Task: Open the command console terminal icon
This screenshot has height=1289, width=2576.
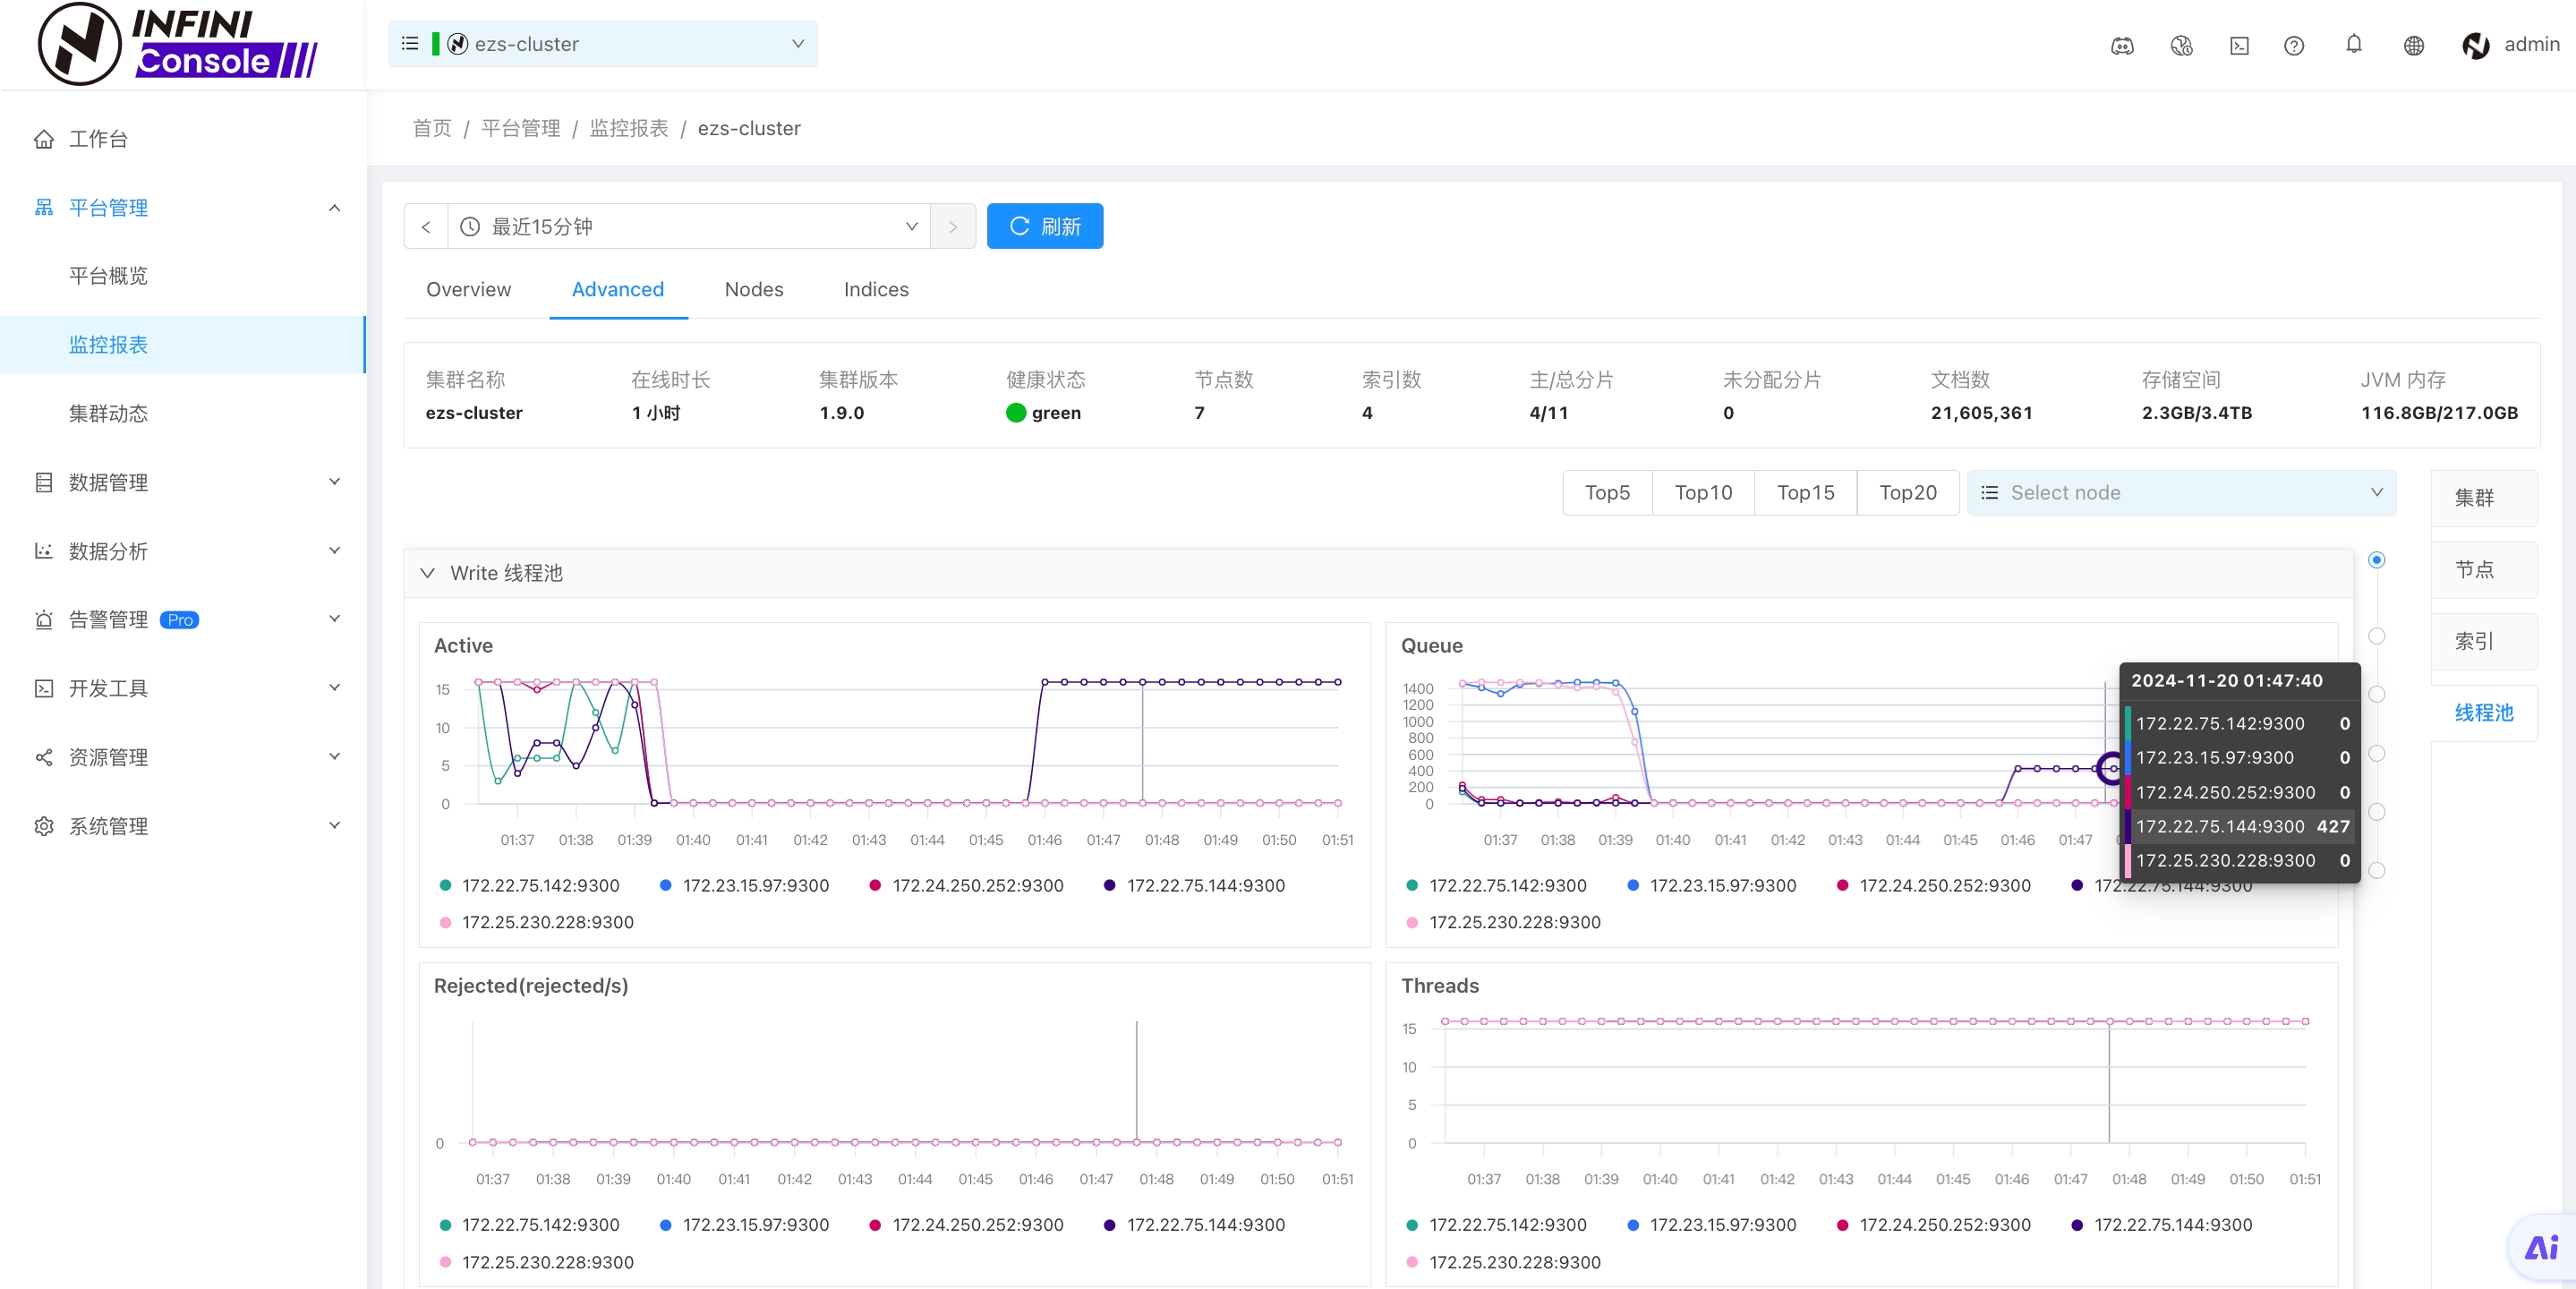Action: (2239, 46)
